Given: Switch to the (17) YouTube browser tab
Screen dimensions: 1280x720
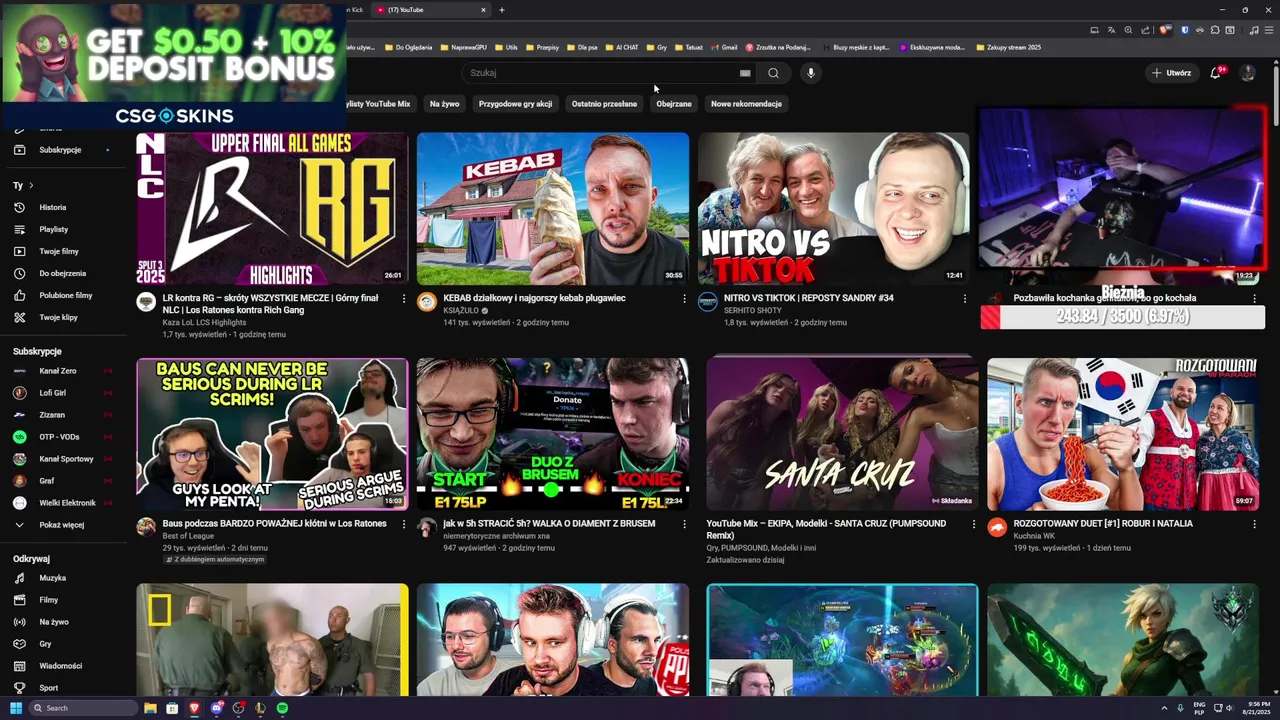Looking at the screenshot, I should coord(430,10).
